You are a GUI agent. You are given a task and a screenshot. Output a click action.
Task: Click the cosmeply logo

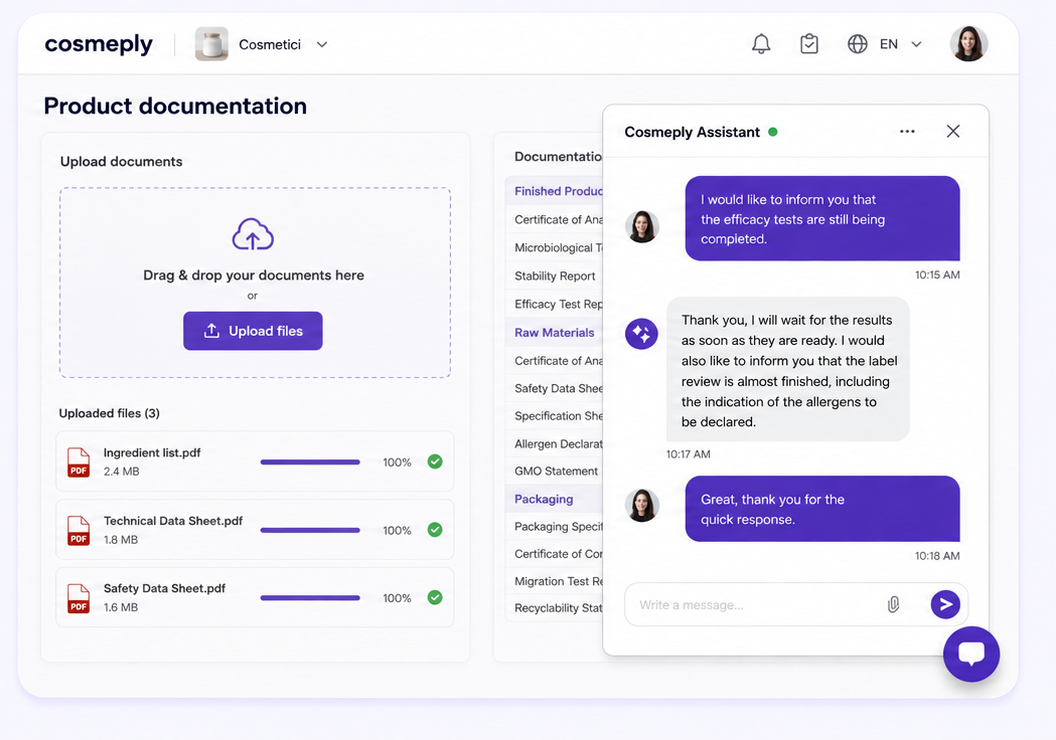(x=99, y=44)
